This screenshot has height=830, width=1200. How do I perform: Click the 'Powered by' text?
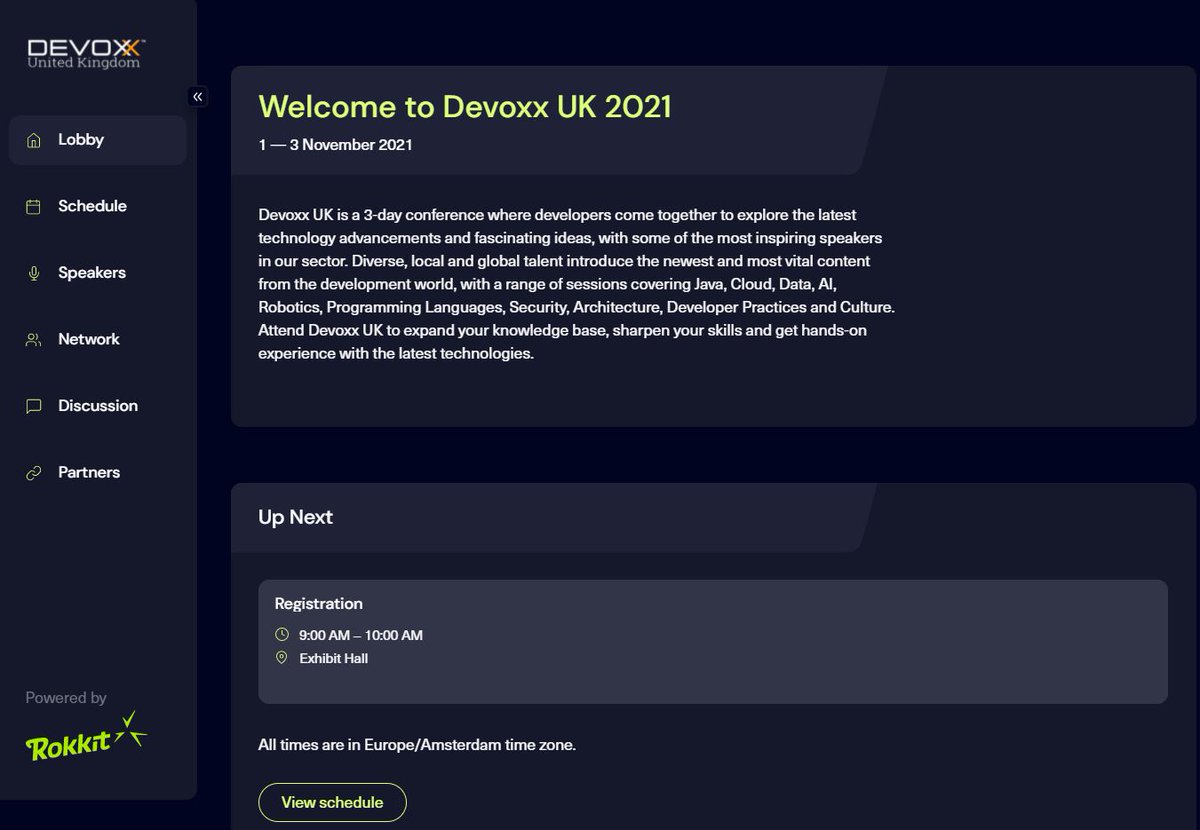[66, 698]
